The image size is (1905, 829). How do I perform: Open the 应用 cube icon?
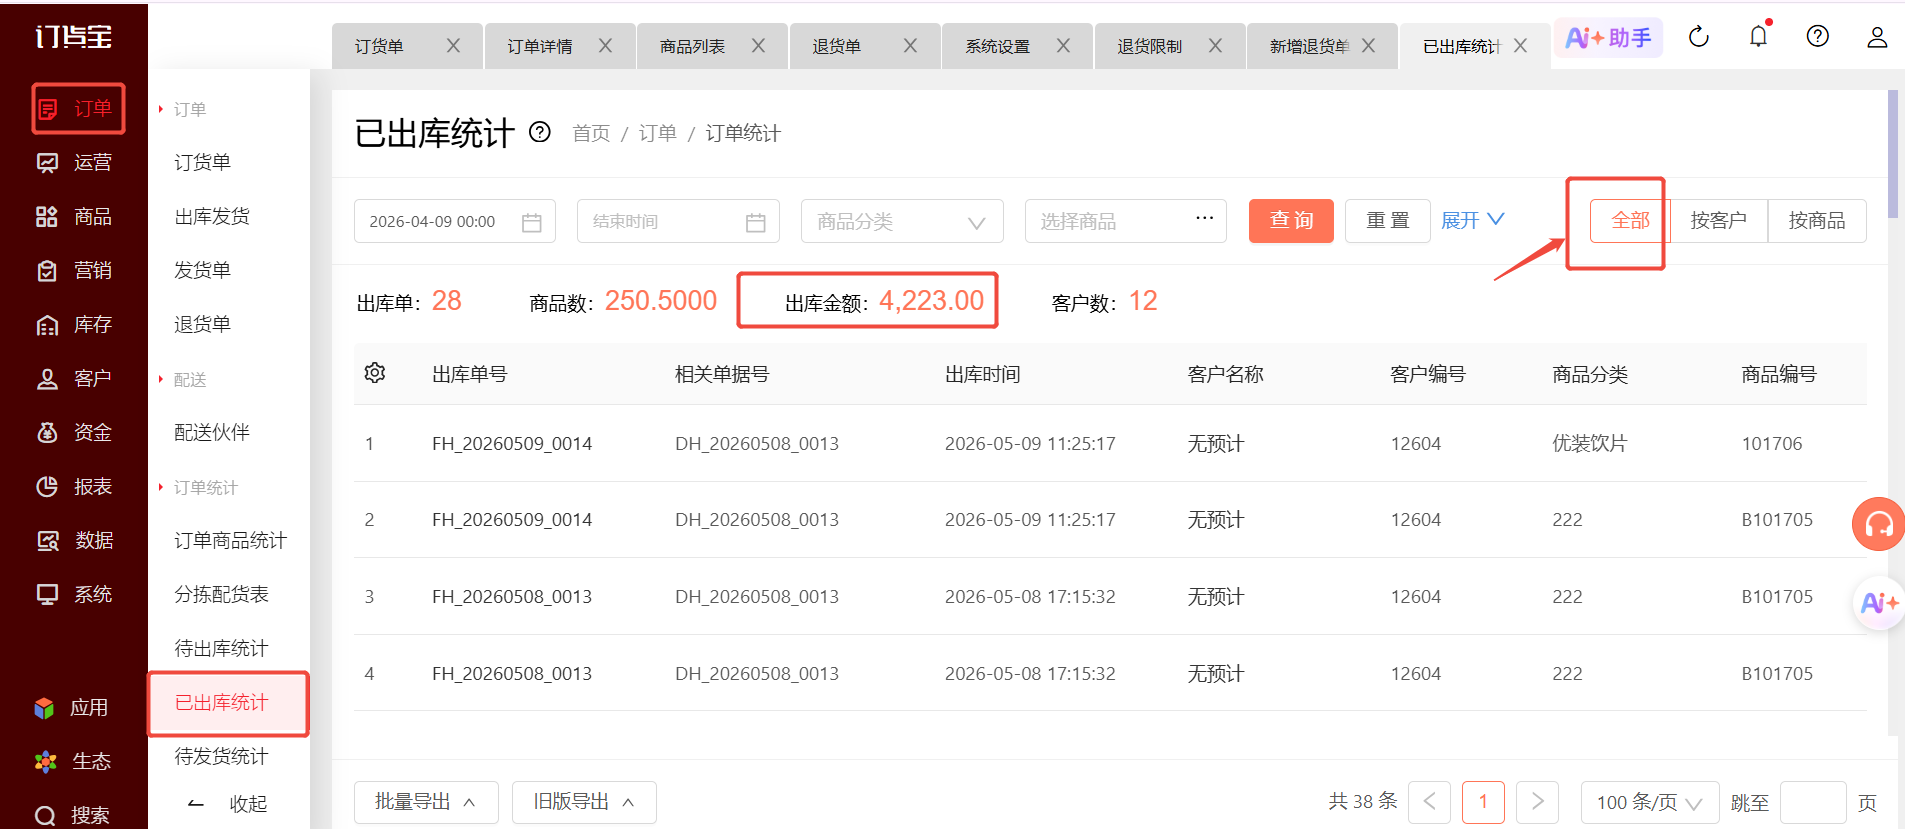(44, 708)
